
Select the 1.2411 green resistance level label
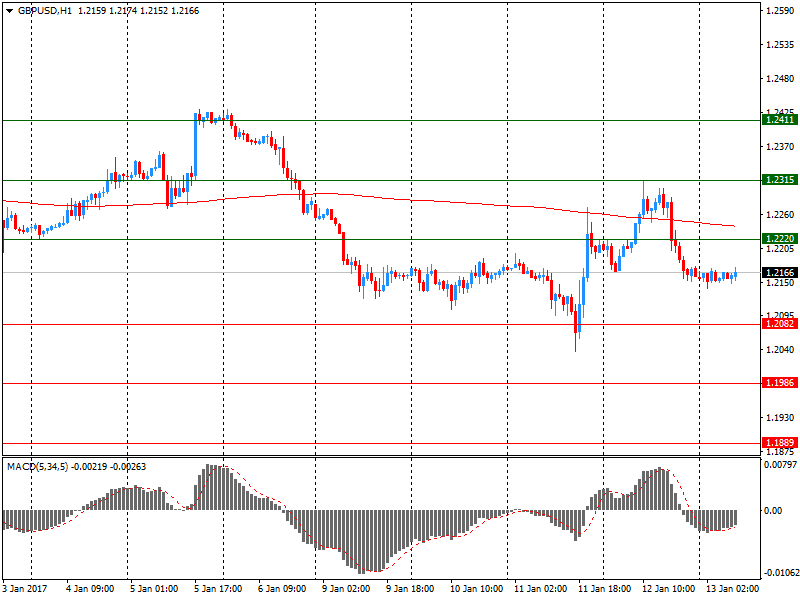(x=780, y=120)
